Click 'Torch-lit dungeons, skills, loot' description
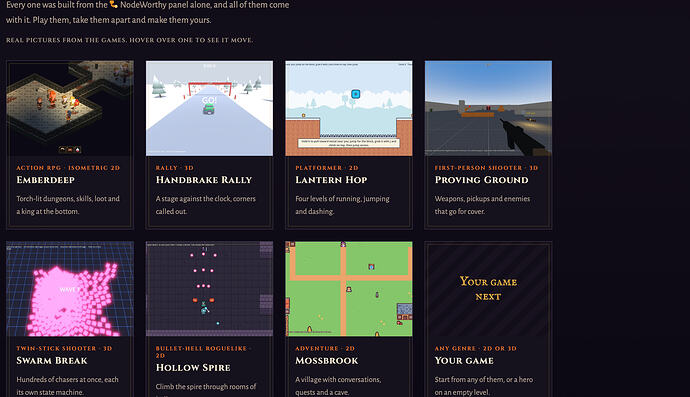 pyautogui.click(x=68, y=205)
